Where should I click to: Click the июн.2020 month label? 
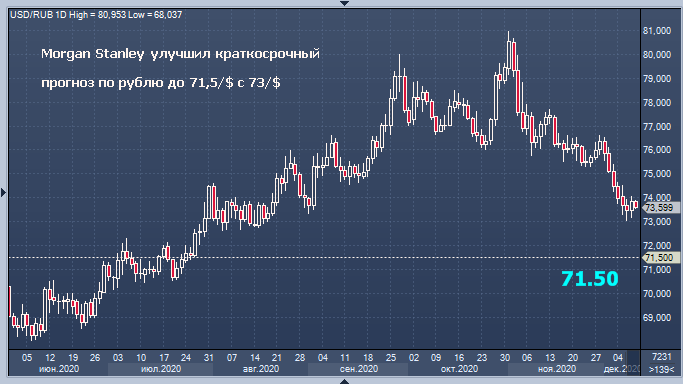click(59, 369)
